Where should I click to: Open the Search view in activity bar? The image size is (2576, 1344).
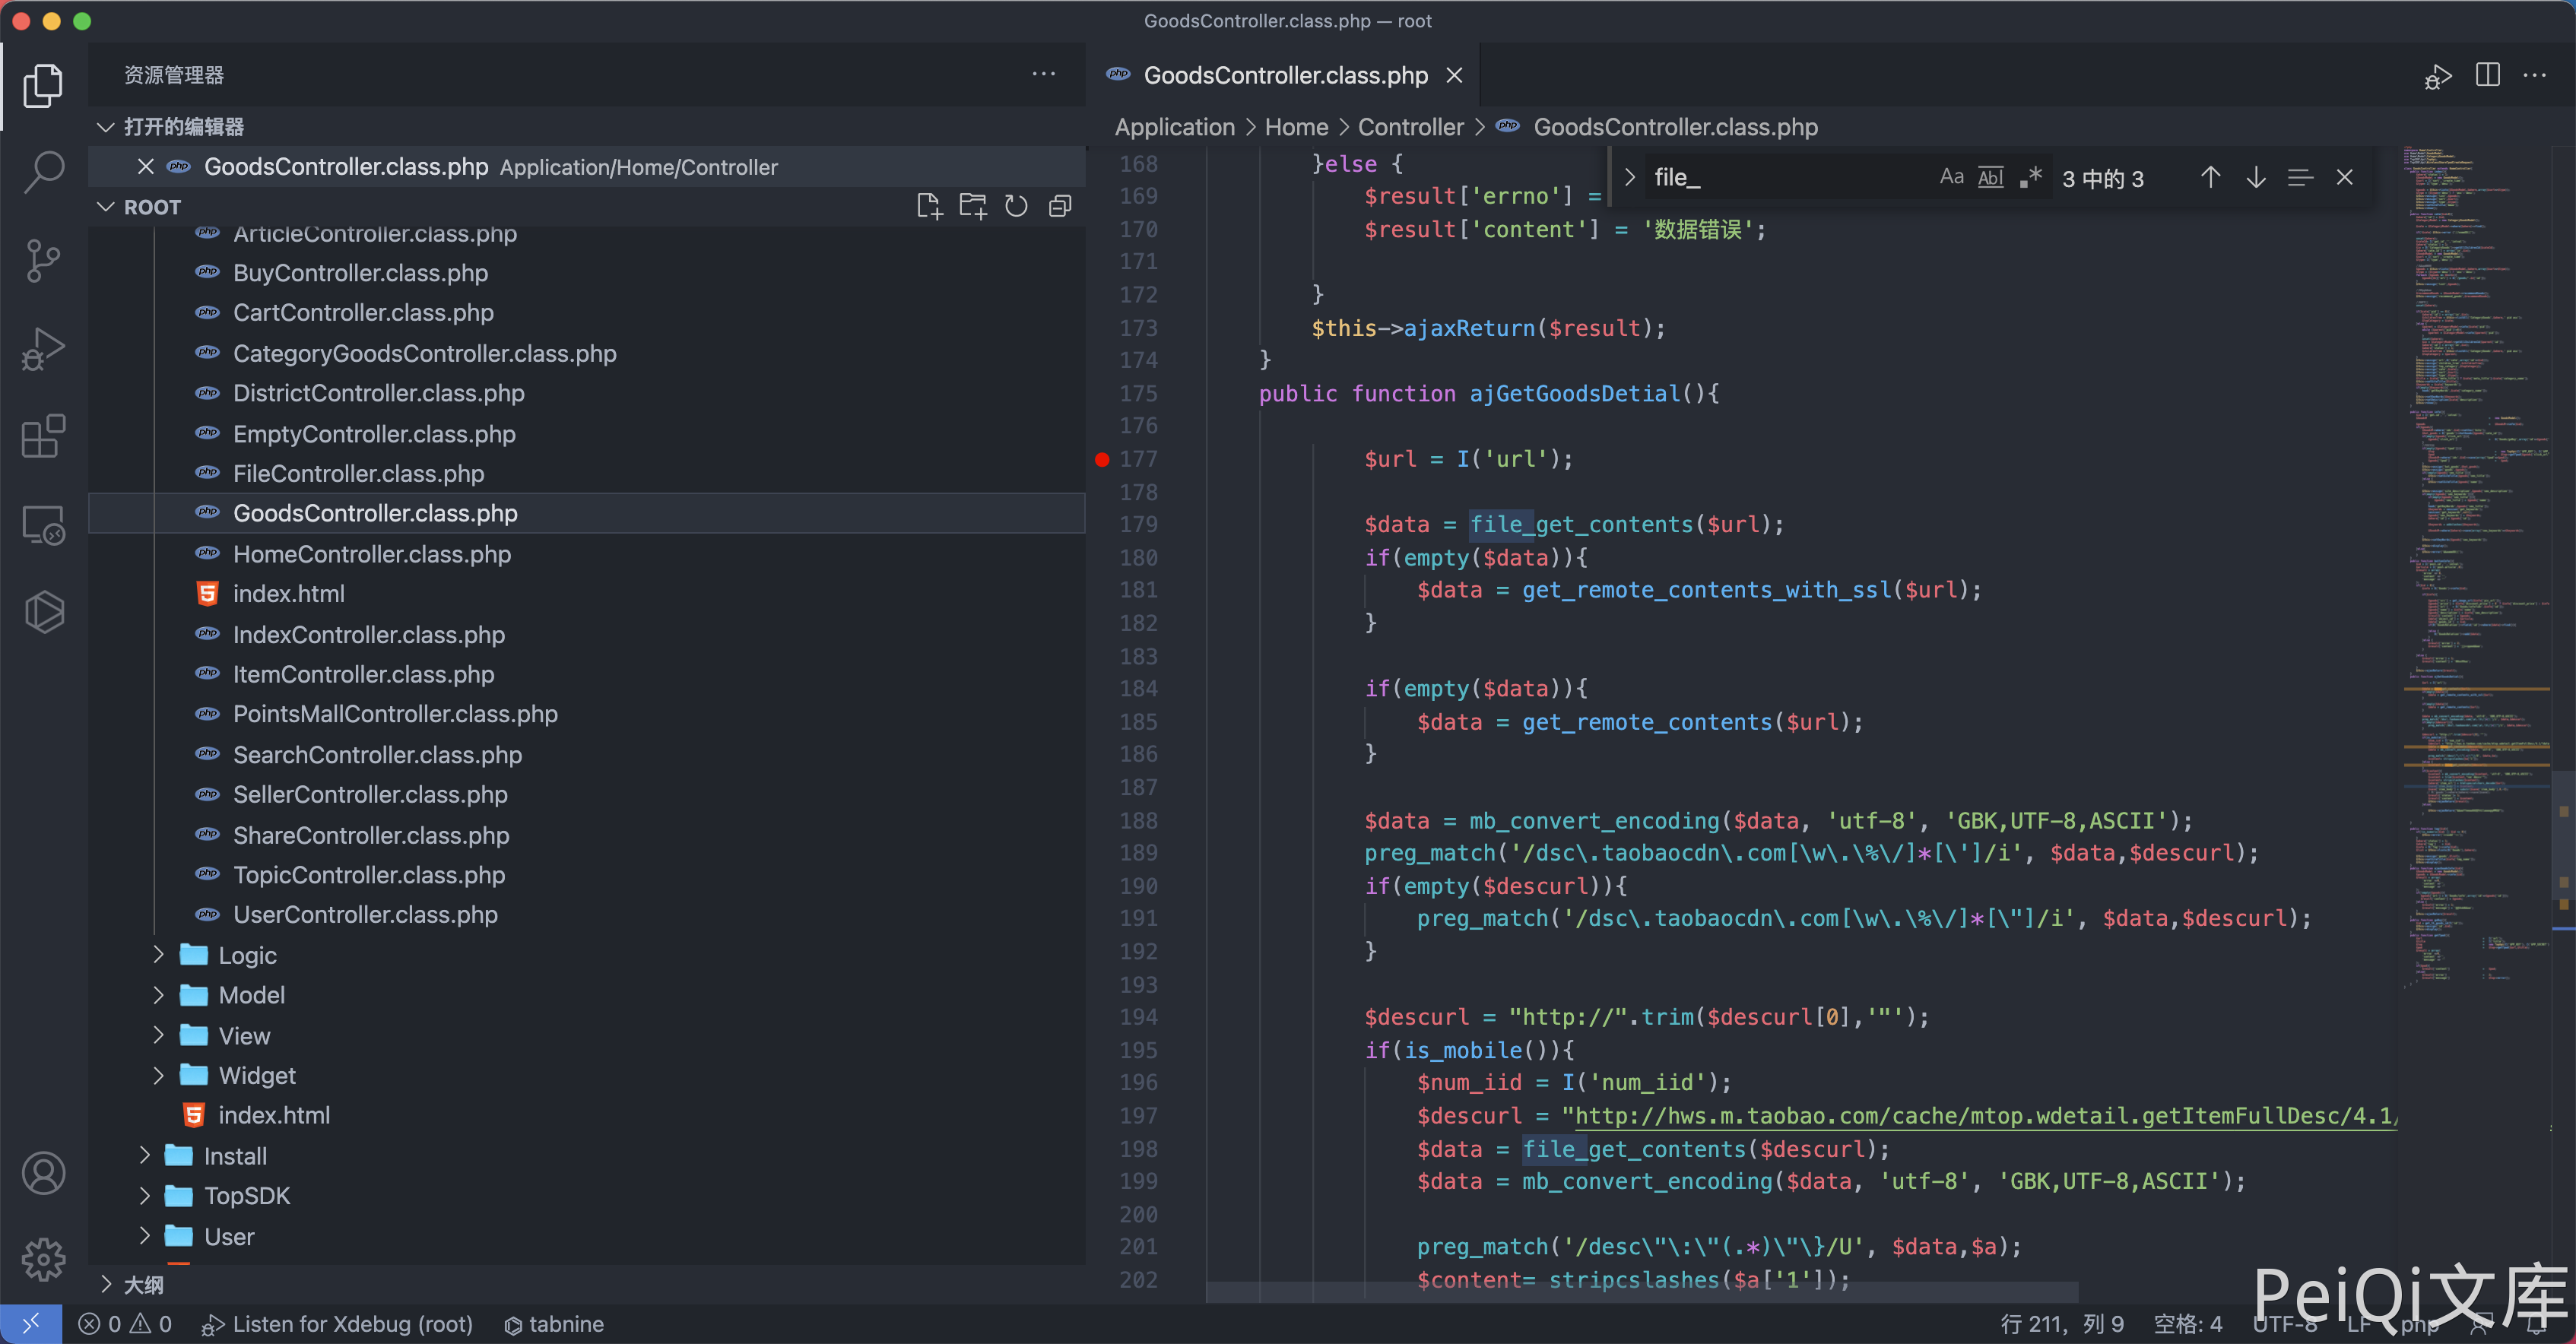[43, 172]
